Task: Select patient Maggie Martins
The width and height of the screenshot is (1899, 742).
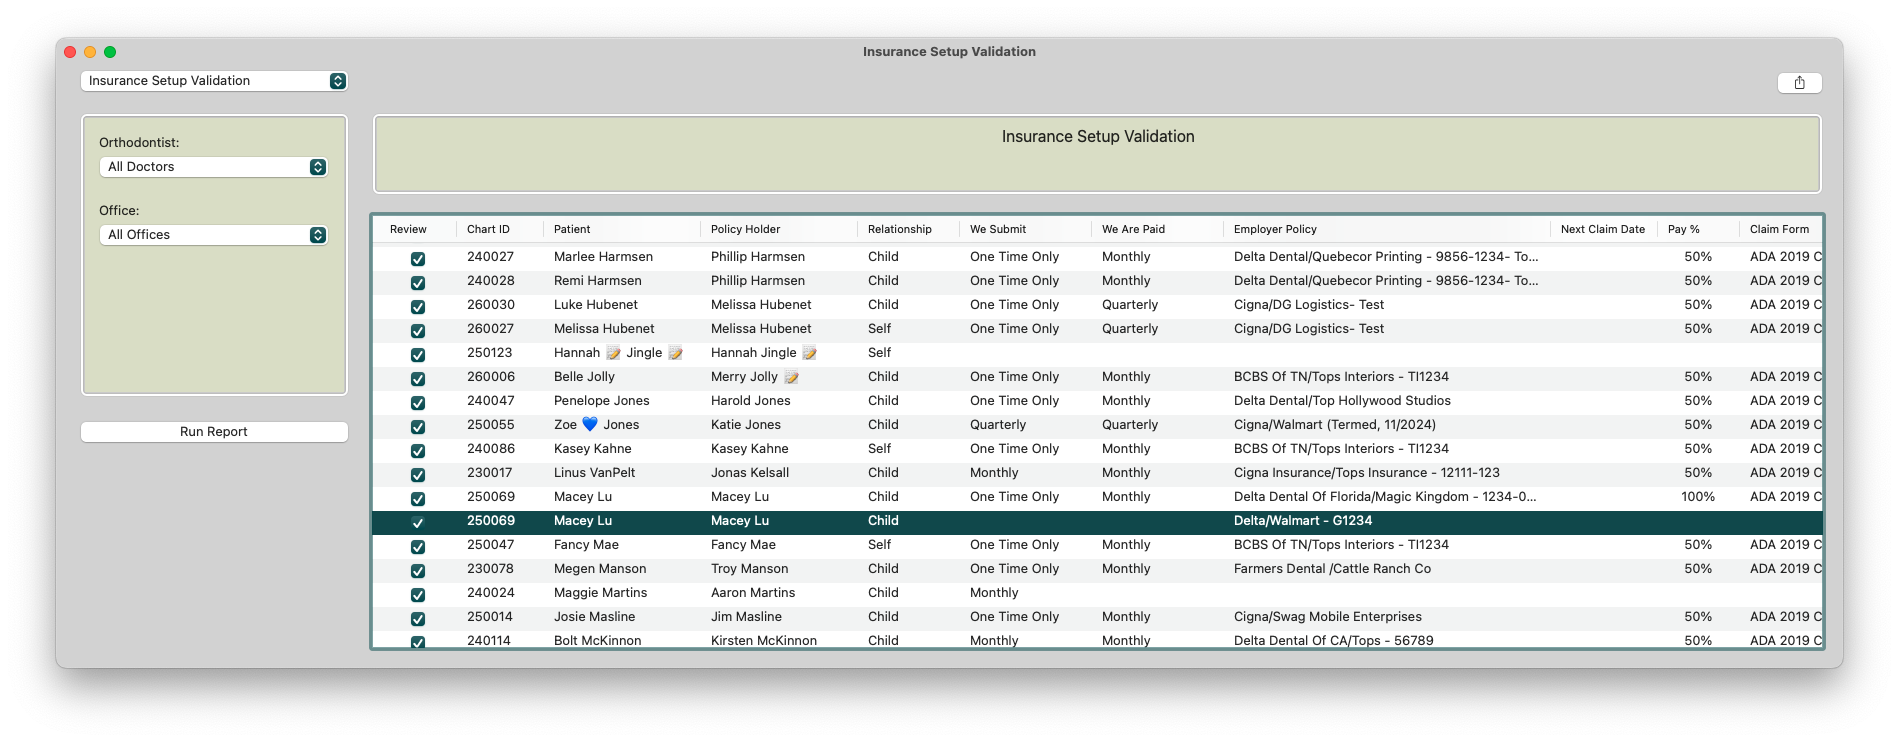Action: pyautogui.click(x=600, y=593)
